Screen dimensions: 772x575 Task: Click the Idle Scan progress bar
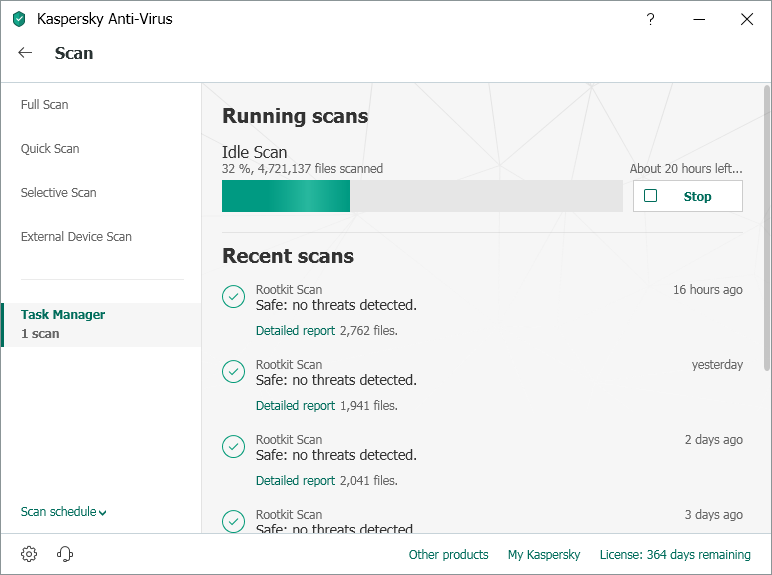pos(421,196)
